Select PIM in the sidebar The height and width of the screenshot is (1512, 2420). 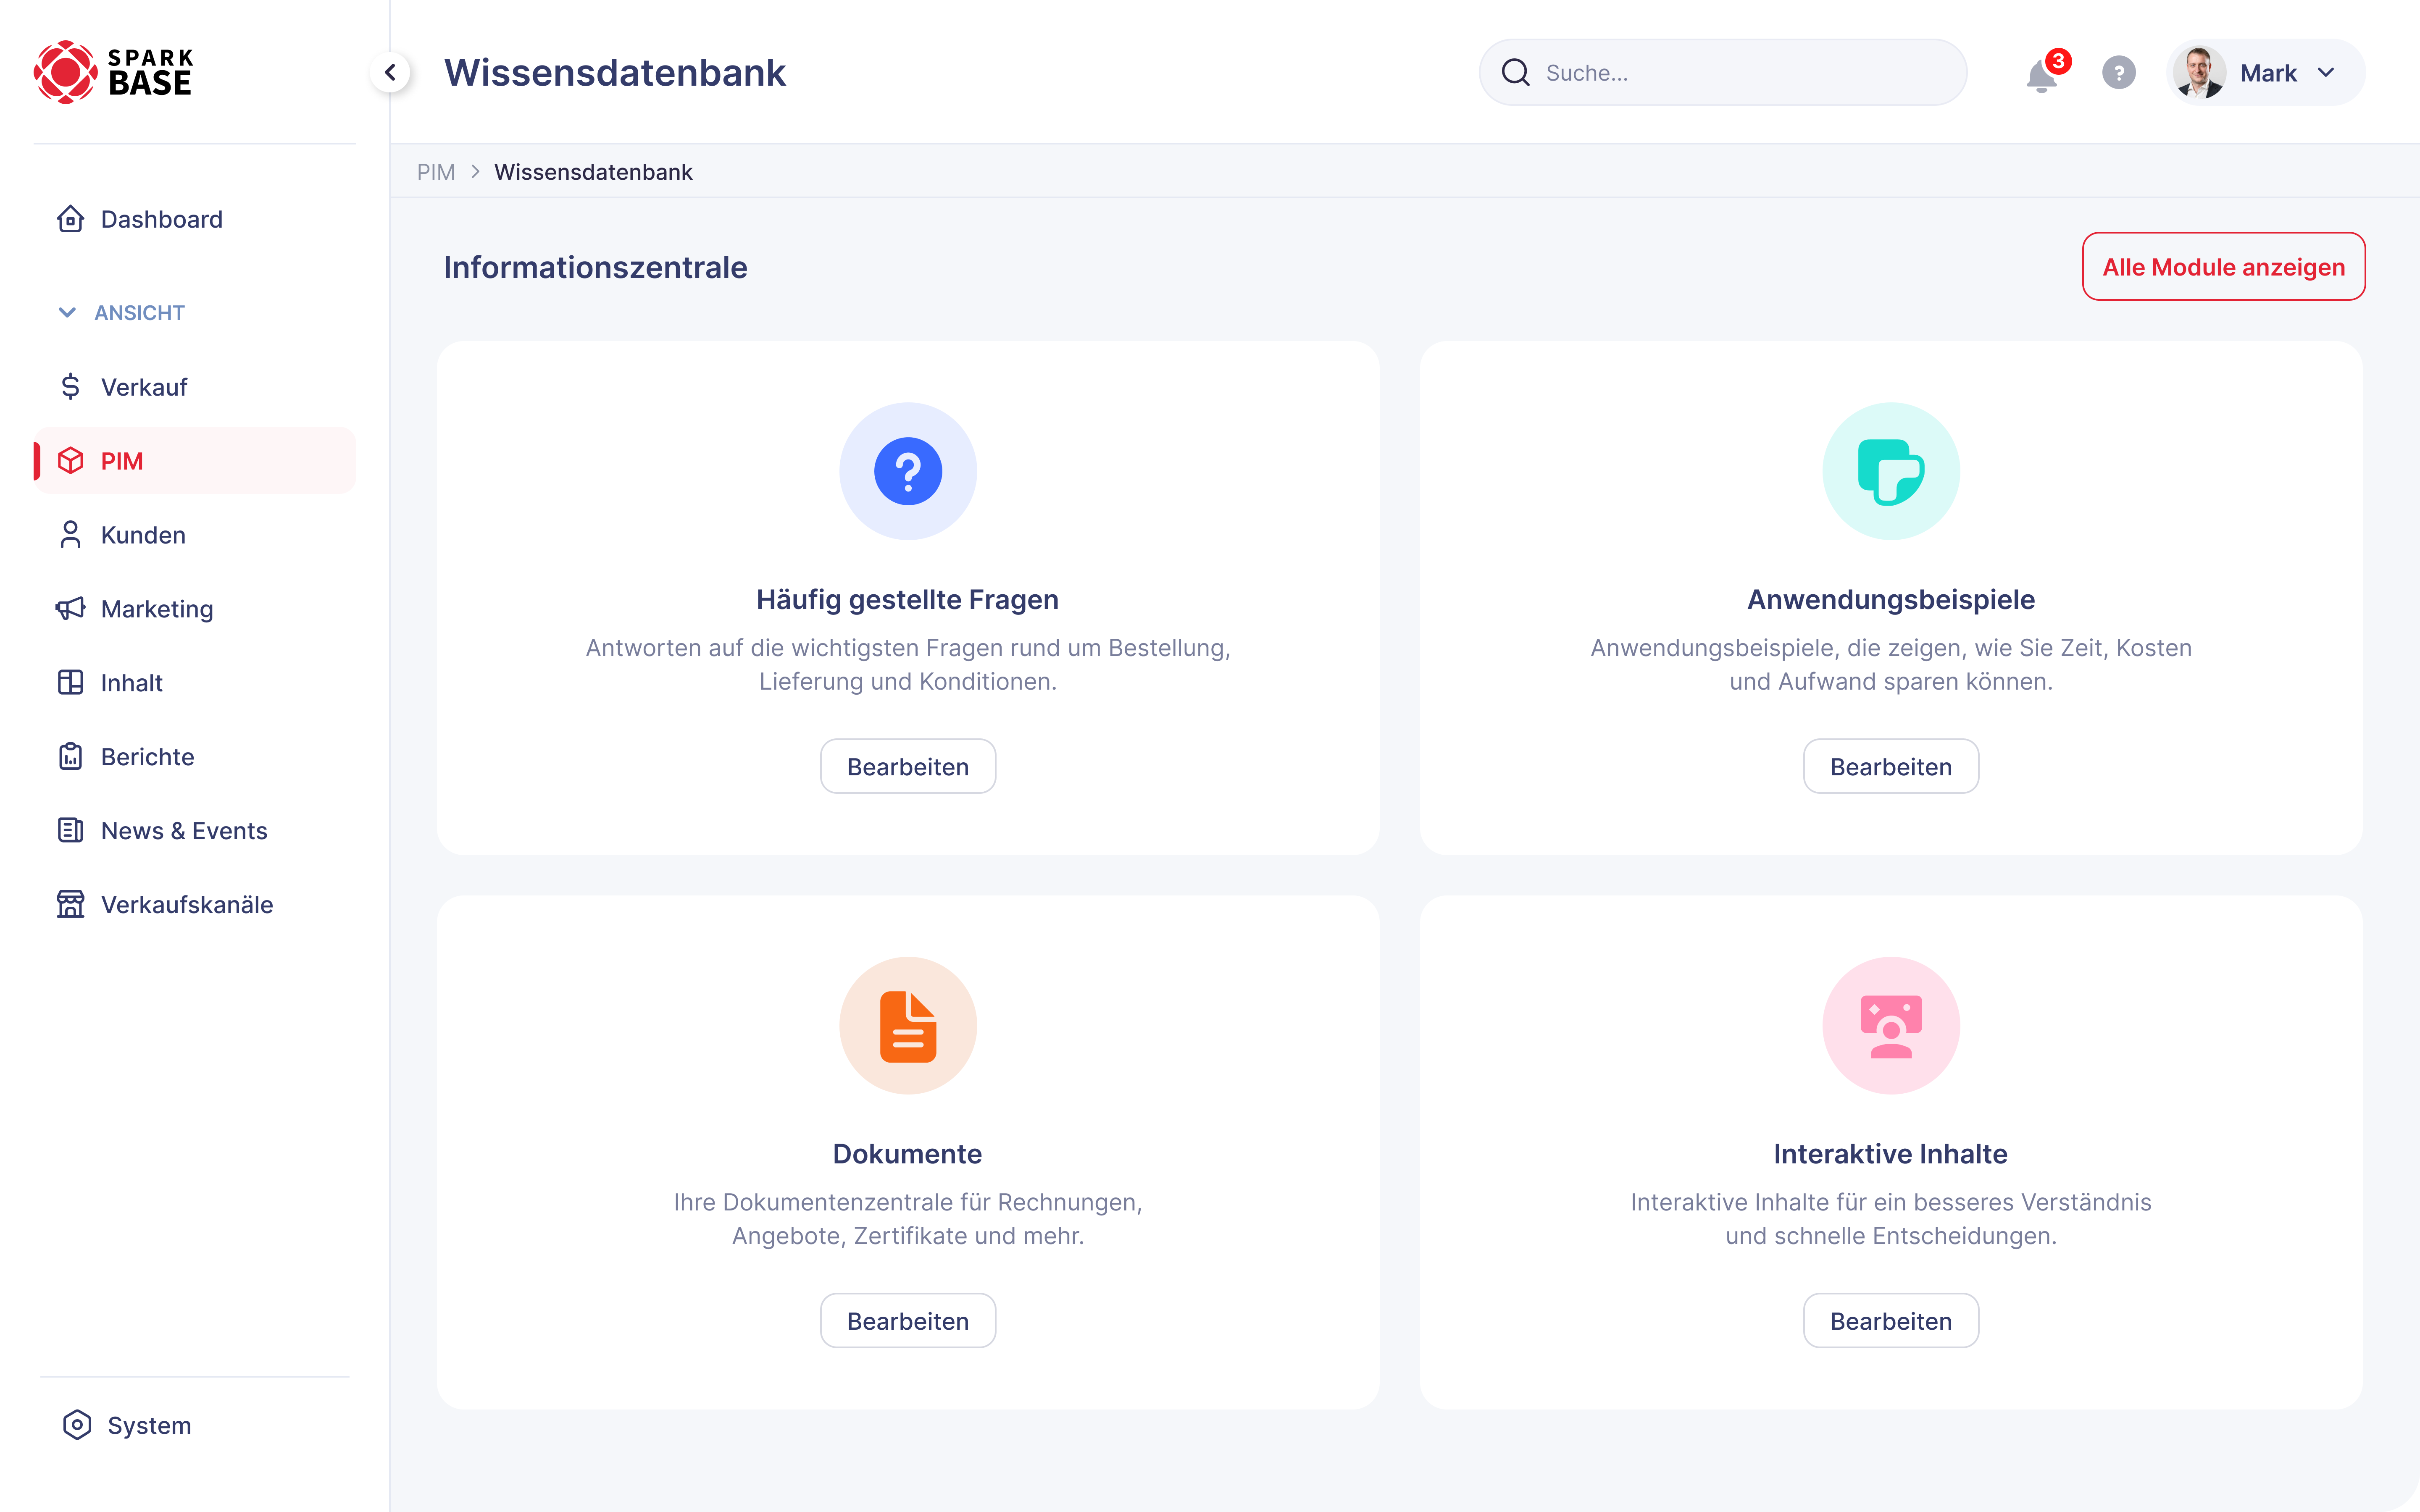point(194,461)
